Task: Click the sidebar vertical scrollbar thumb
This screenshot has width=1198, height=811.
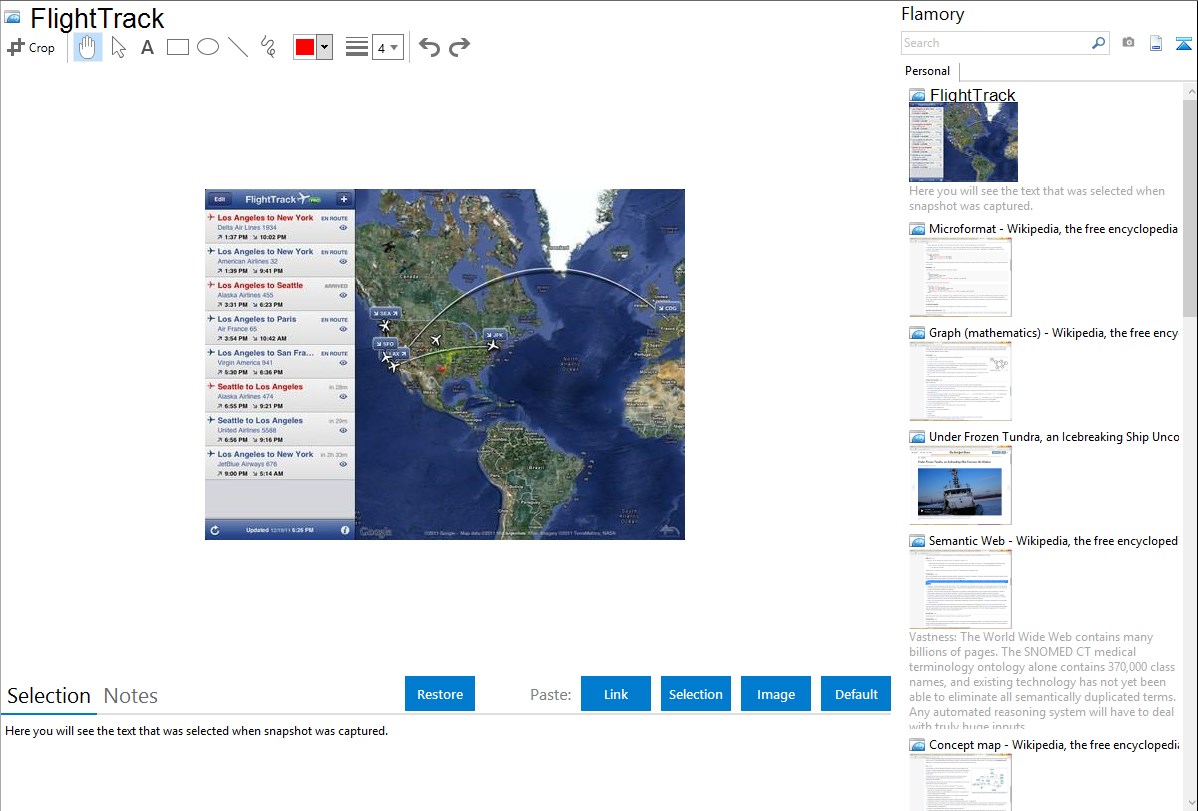Action: click(x=1190, y=208)
